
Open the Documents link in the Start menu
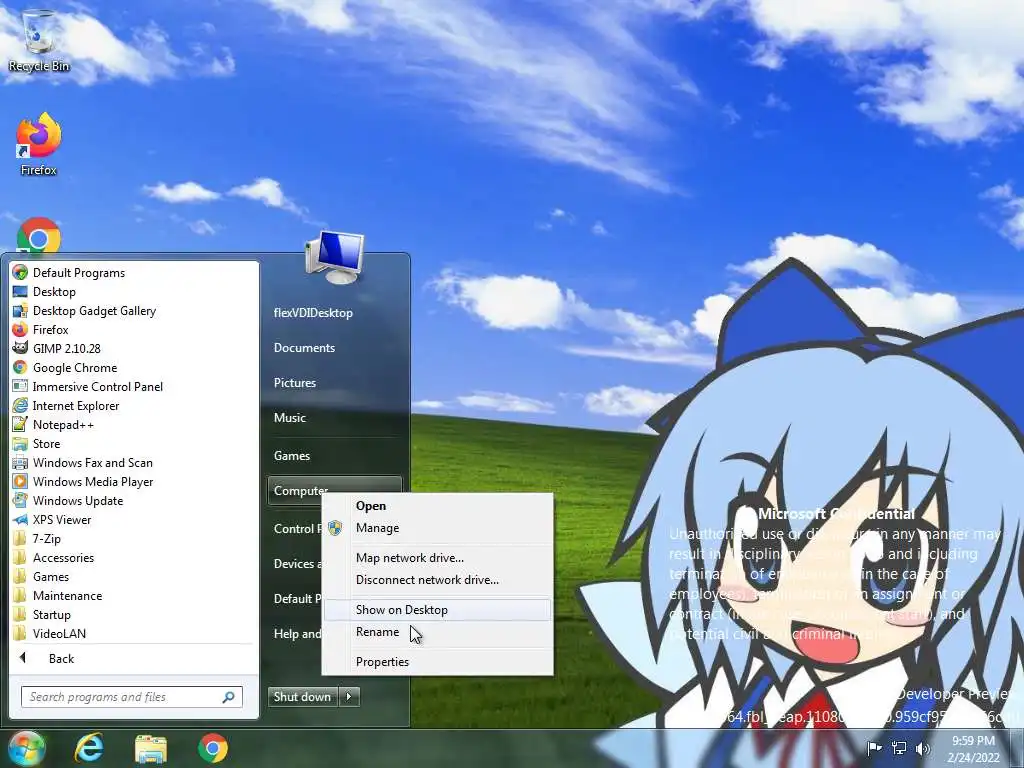click(304, 347)
